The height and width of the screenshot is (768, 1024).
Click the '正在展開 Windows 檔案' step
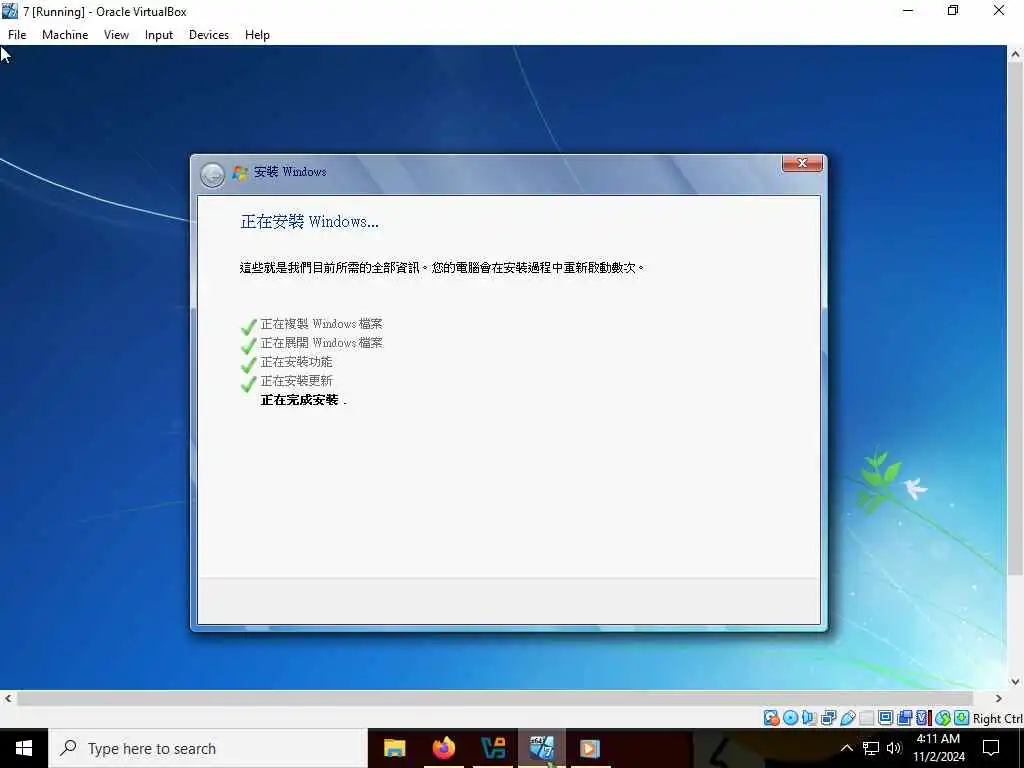point(321,343)
